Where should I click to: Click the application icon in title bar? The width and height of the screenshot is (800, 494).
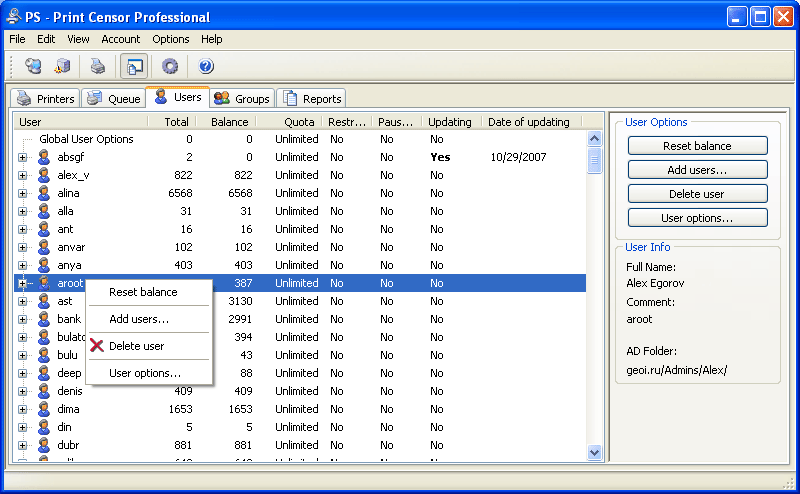click(x=13, y=17)
